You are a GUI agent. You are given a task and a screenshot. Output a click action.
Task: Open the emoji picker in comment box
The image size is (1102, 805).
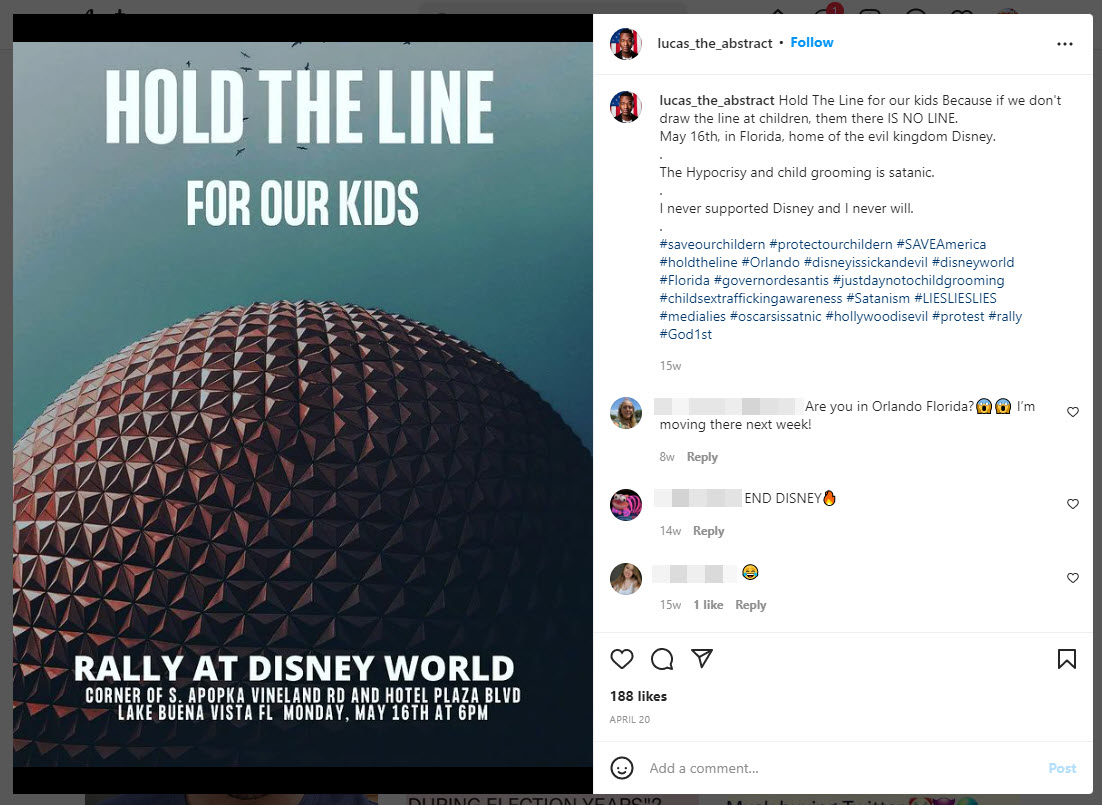pos(622,768)
